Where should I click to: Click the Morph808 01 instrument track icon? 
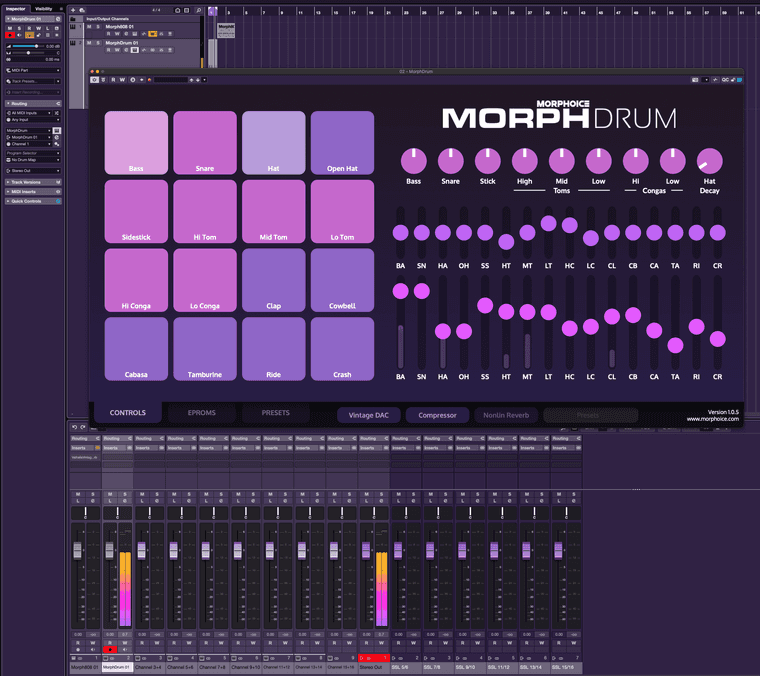(73, 27)
